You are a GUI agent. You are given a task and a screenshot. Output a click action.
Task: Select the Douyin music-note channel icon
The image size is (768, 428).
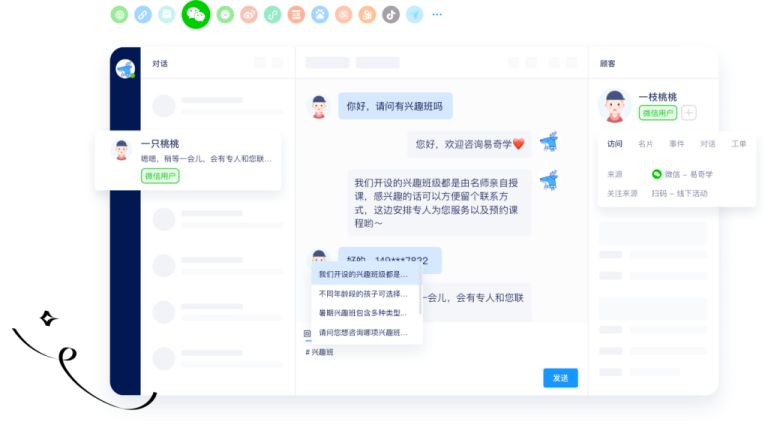(391, 15)
